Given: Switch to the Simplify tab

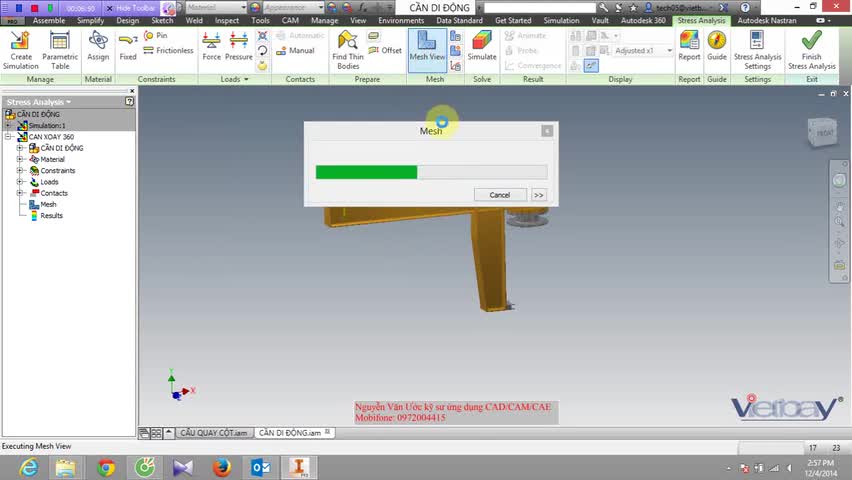Looking at the screenshot, I should [90, 21].
